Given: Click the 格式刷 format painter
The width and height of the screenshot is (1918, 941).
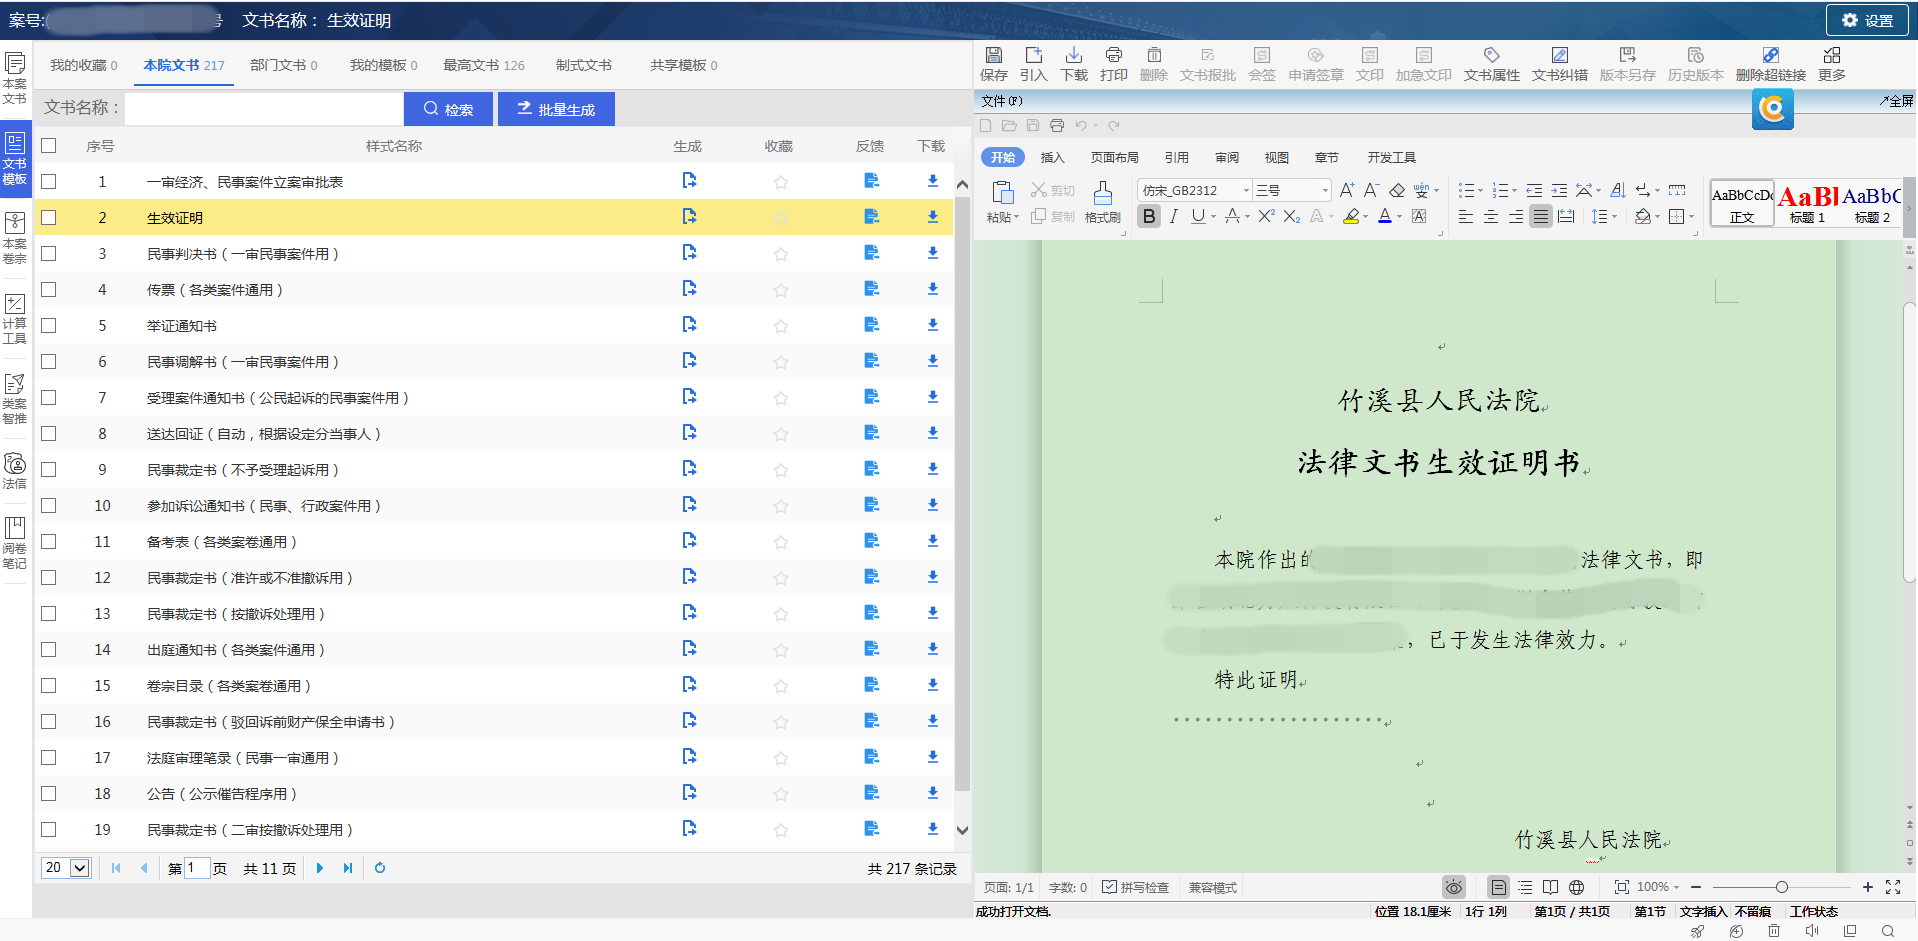Looking at the screenshot, I should pos(1102,201).
